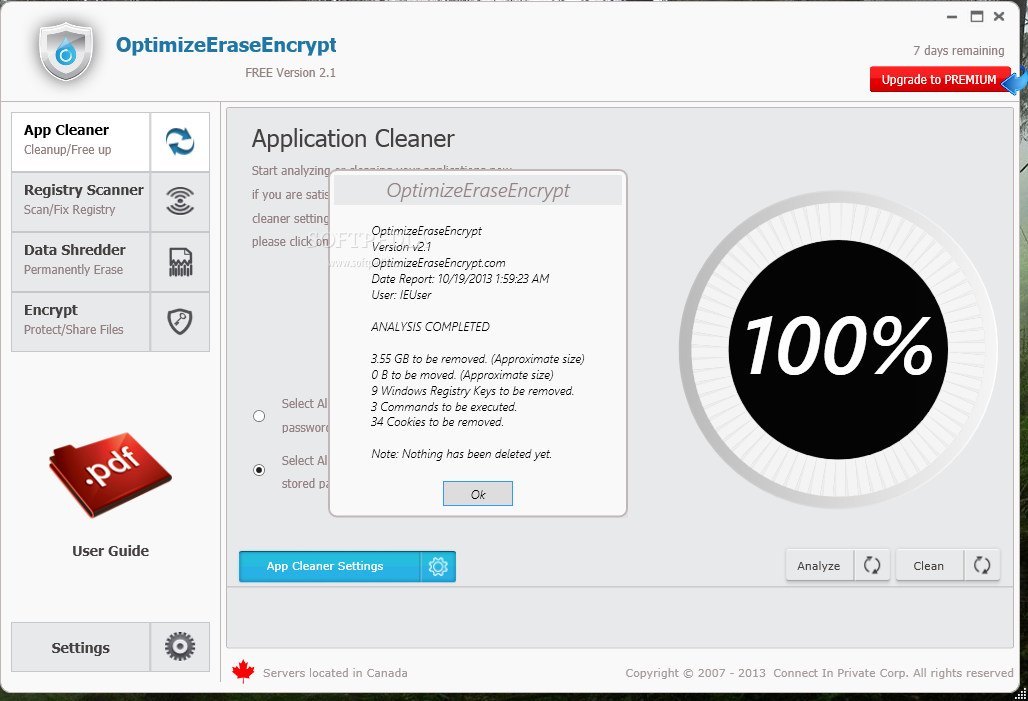
Task: Open the Settings panel label
Action: click(x=81, y=647)
